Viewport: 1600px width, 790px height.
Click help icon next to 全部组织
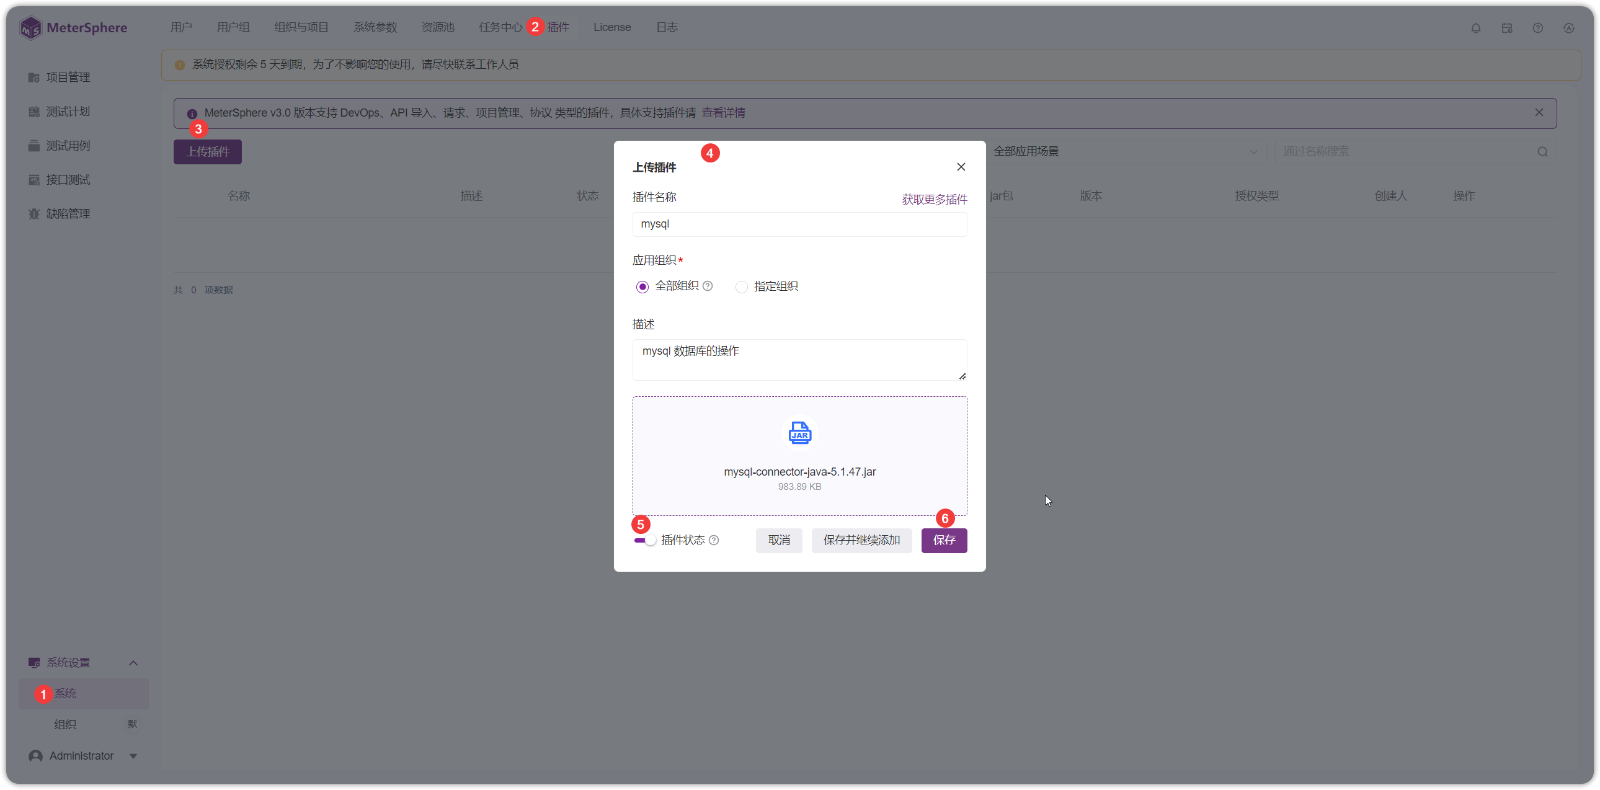click(708, 286)
